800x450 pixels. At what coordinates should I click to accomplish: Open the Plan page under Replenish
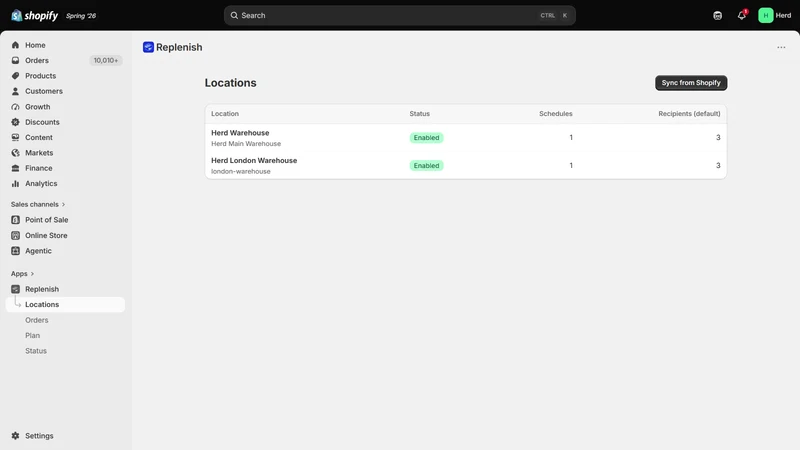pos(33,335)
